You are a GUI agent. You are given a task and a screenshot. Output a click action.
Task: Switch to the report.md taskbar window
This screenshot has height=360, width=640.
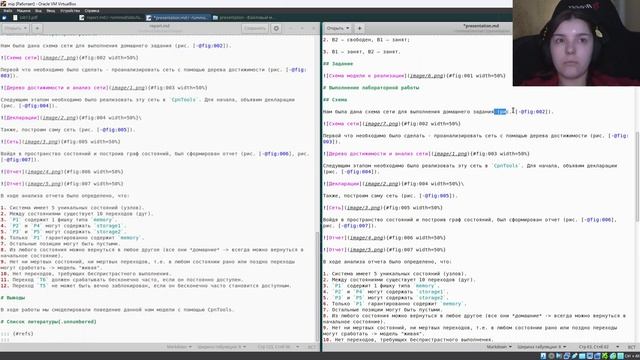coord(111,18)
